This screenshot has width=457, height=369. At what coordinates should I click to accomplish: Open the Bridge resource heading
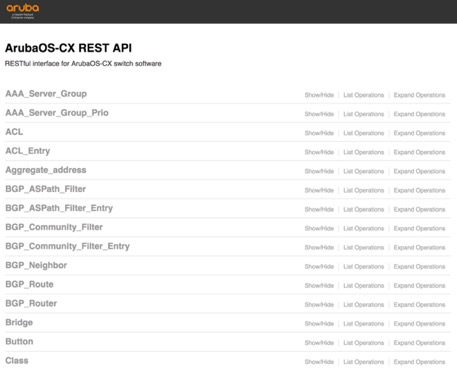click(19, 322)
